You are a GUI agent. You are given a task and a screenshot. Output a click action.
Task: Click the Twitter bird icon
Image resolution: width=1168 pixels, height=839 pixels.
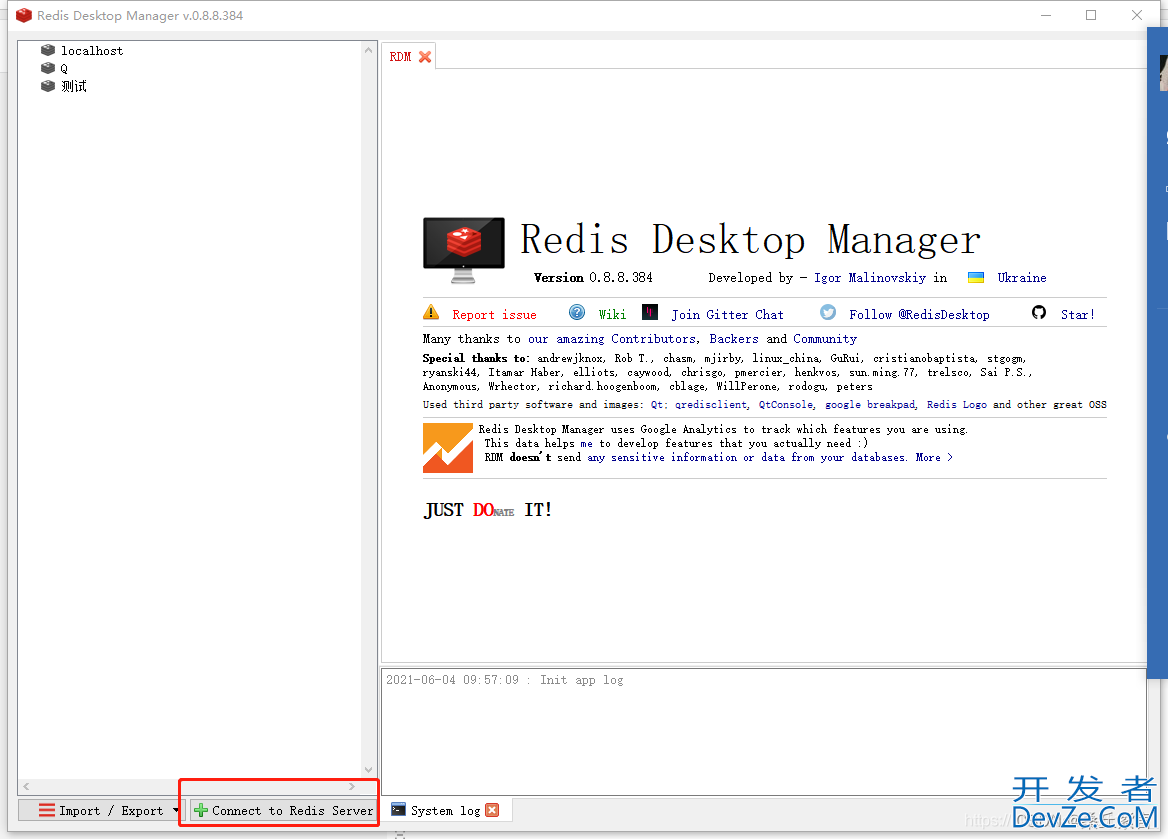pos(828,312)
